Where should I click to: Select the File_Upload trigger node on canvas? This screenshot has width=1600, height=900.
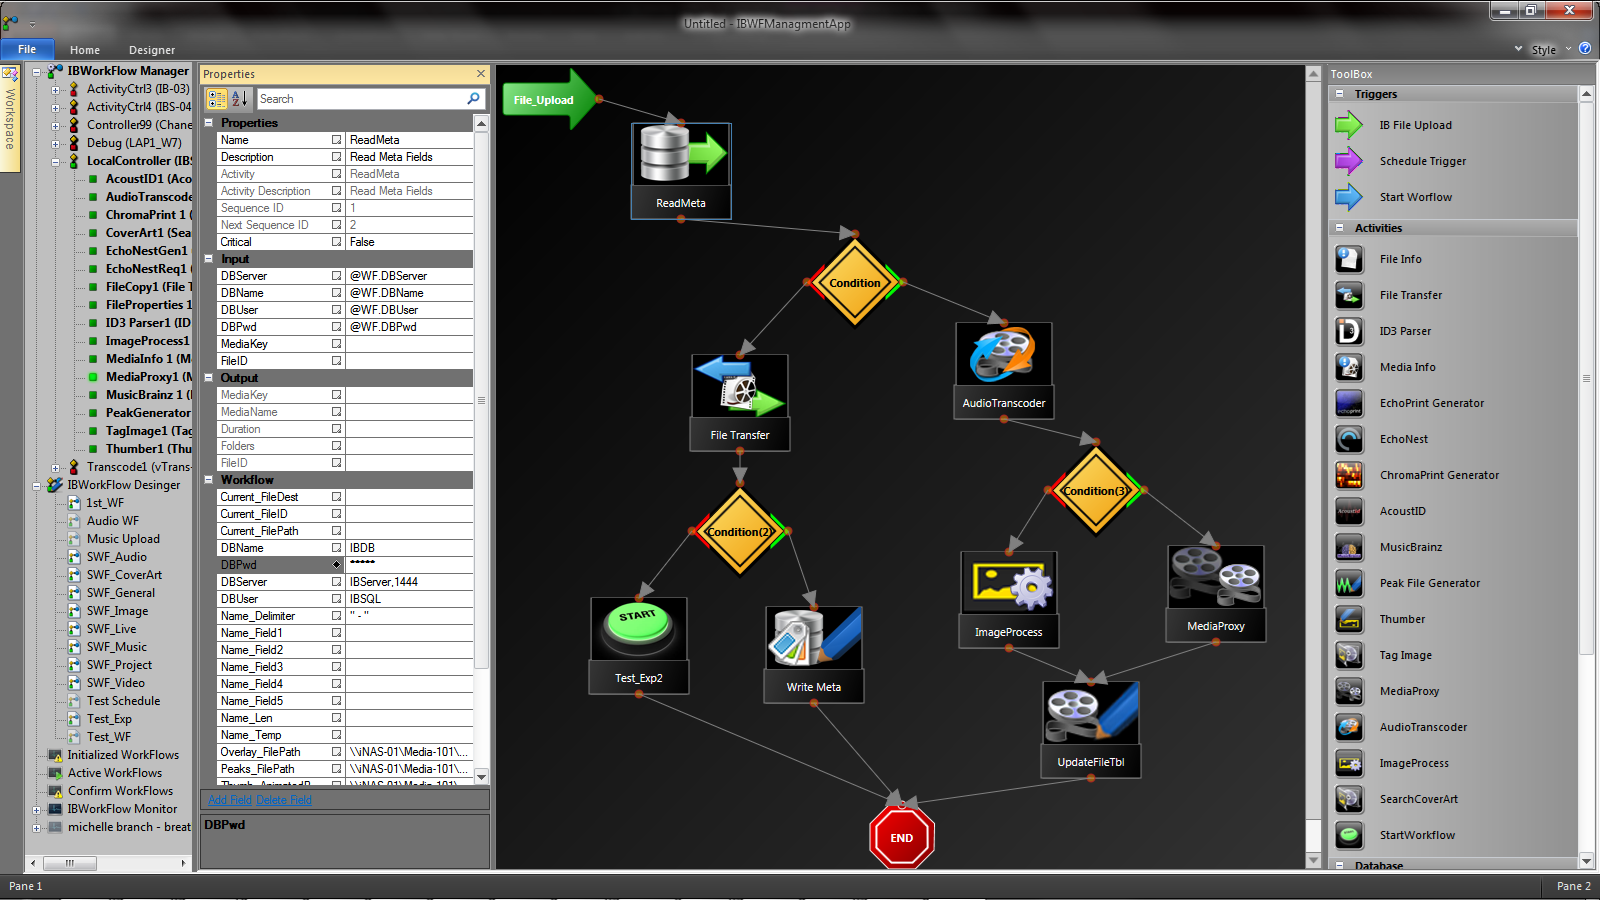[x=548, y=99]
